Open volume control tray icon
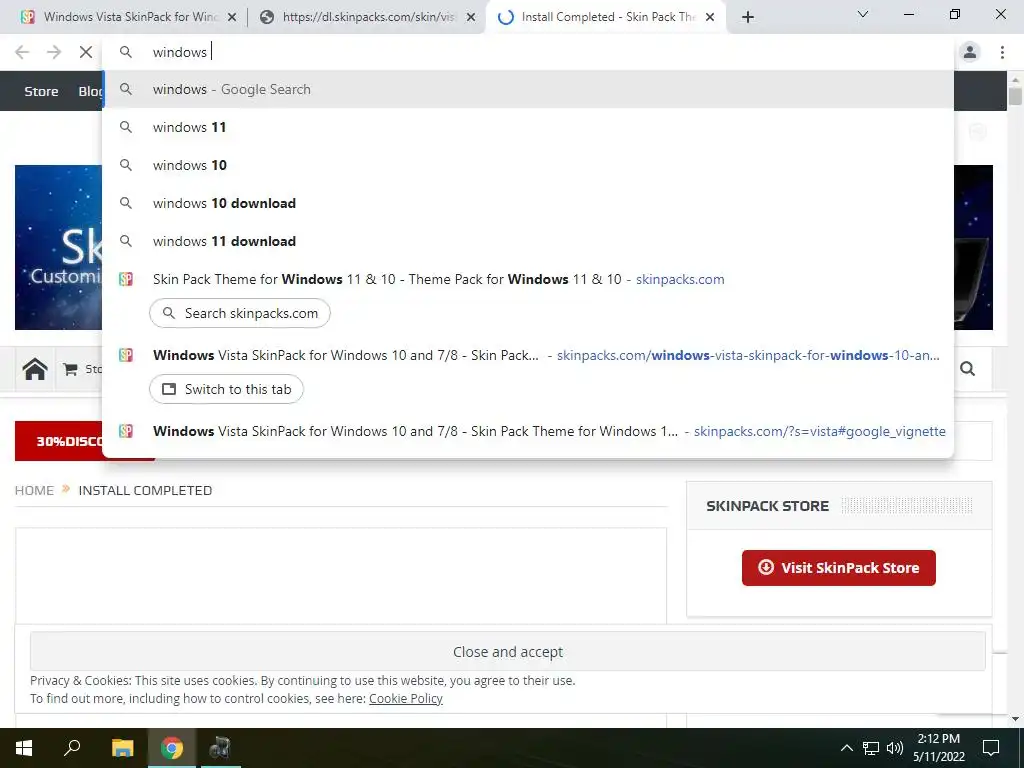 895,748
